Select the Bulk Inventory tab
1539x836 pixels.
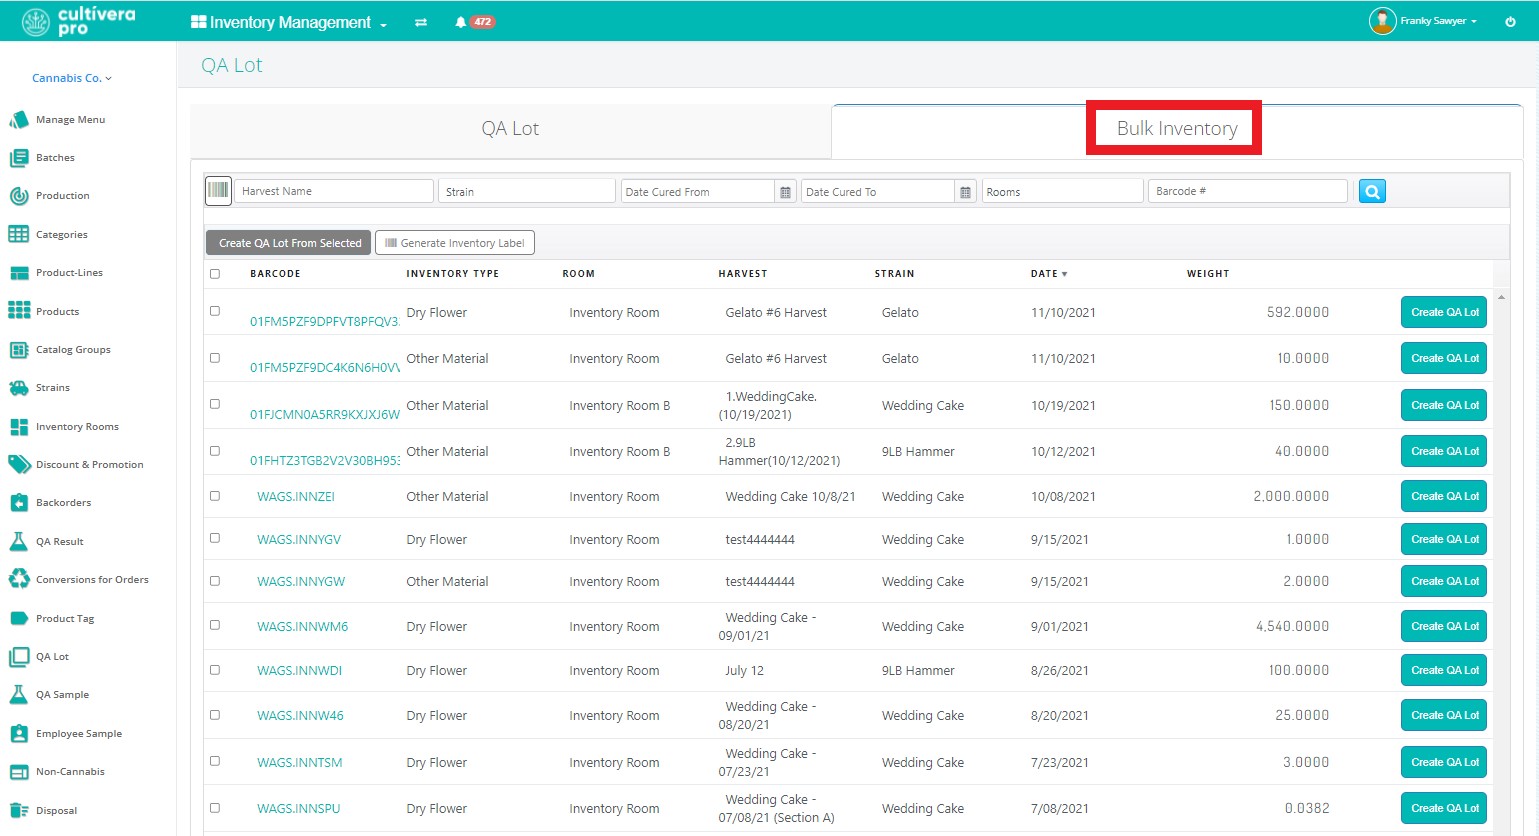1176,129
